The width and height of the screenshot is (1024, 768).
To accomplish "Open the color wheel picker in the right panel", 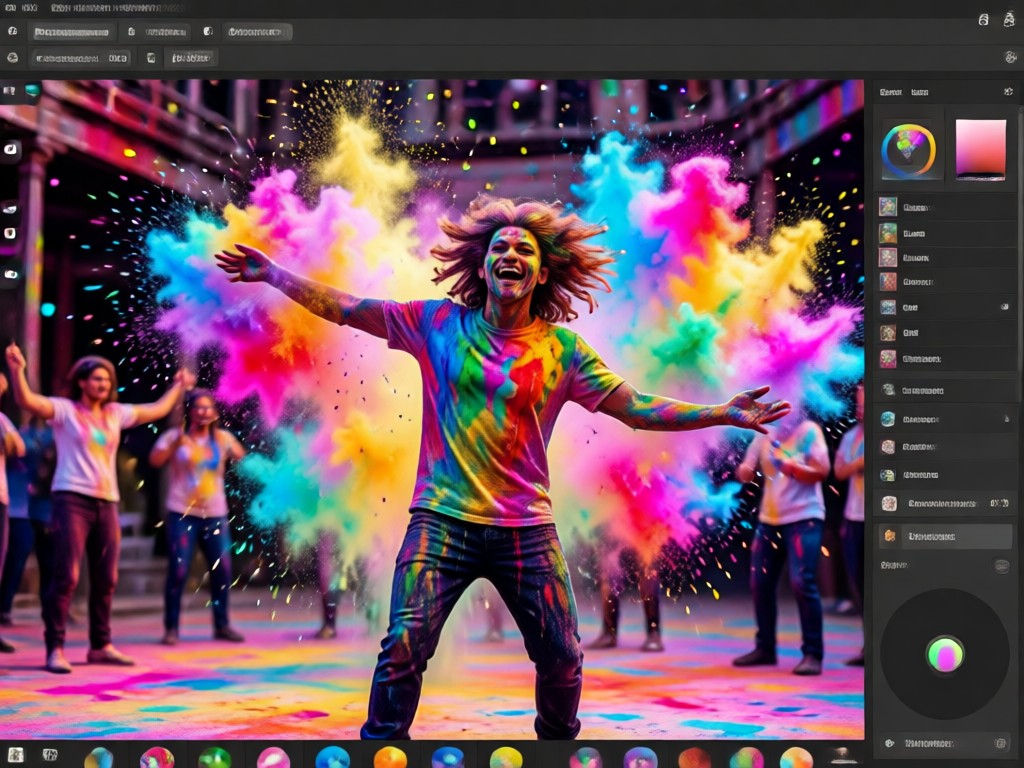I will [x=909, y=150].
